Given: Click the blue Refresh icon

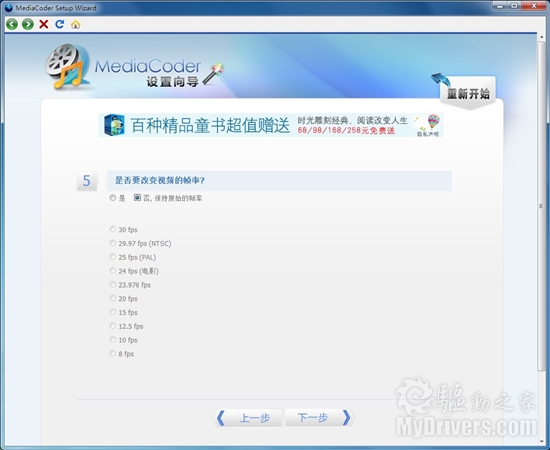Looking at the screenshot, I should 60,24.
